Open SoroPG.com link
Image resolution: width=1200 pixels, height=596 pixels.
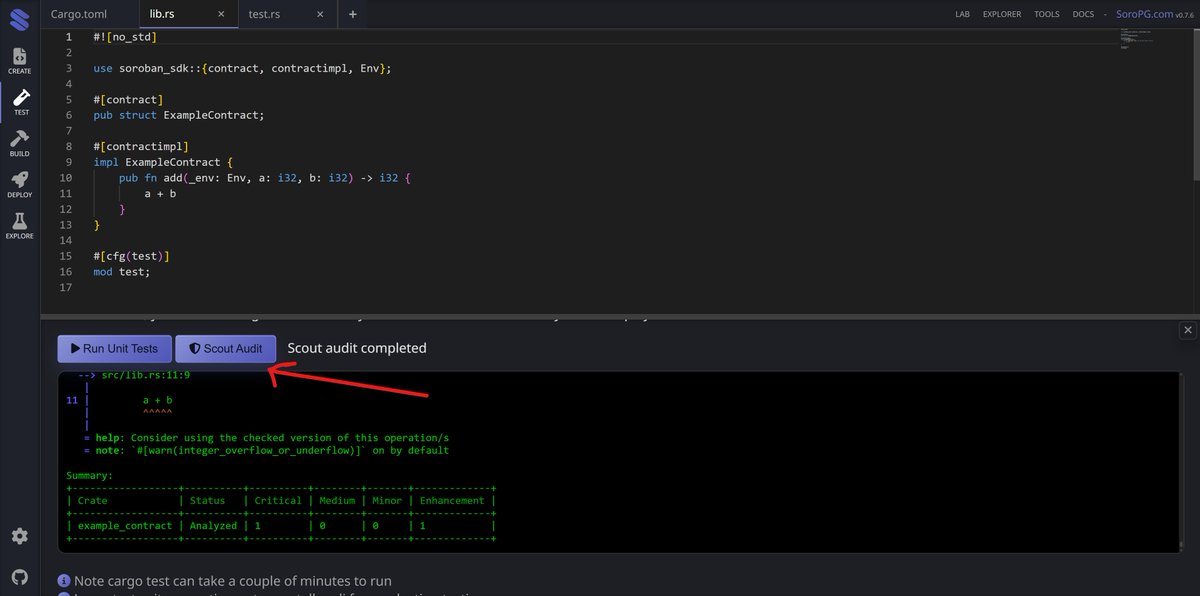(x=1144, y=14)
